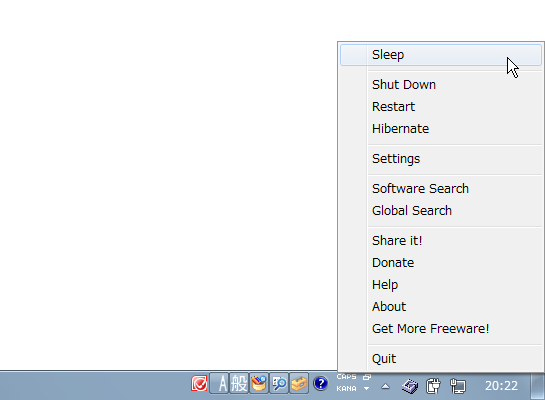Choose Settings in the context menu
This screenshot has height=400, width=545.
[396, 159]
